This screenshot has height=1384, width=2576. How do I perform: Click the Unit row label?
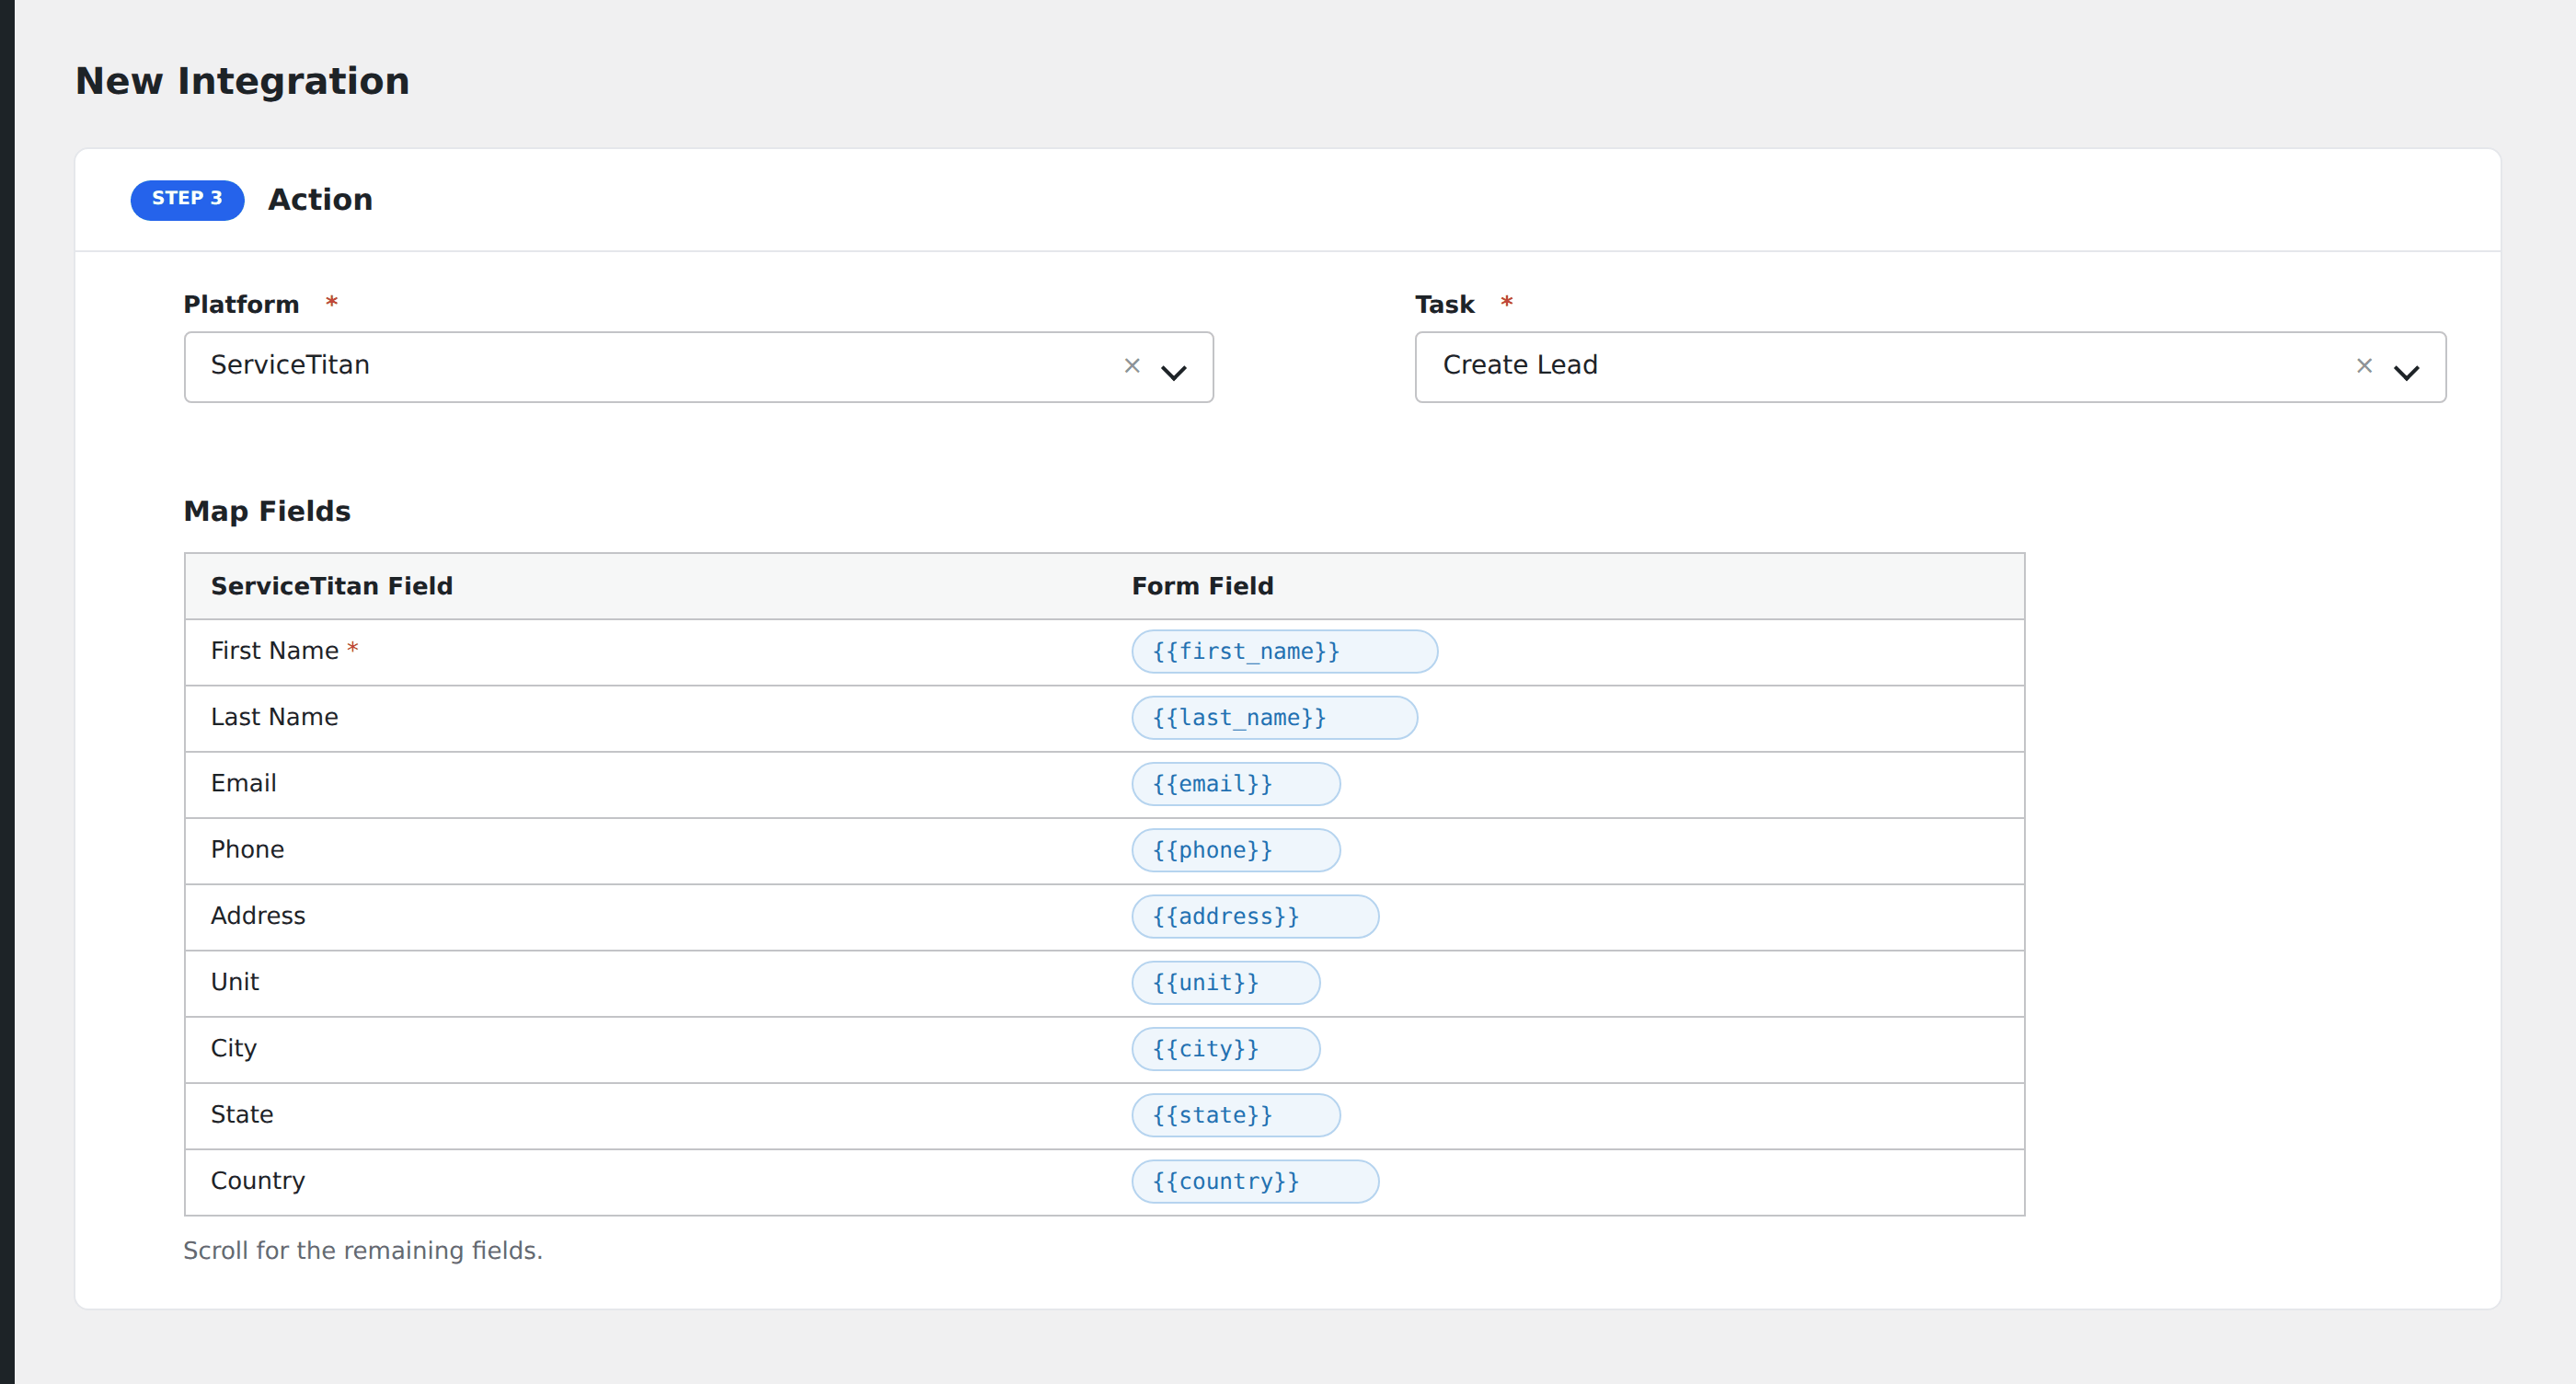(x=235, y=982)
